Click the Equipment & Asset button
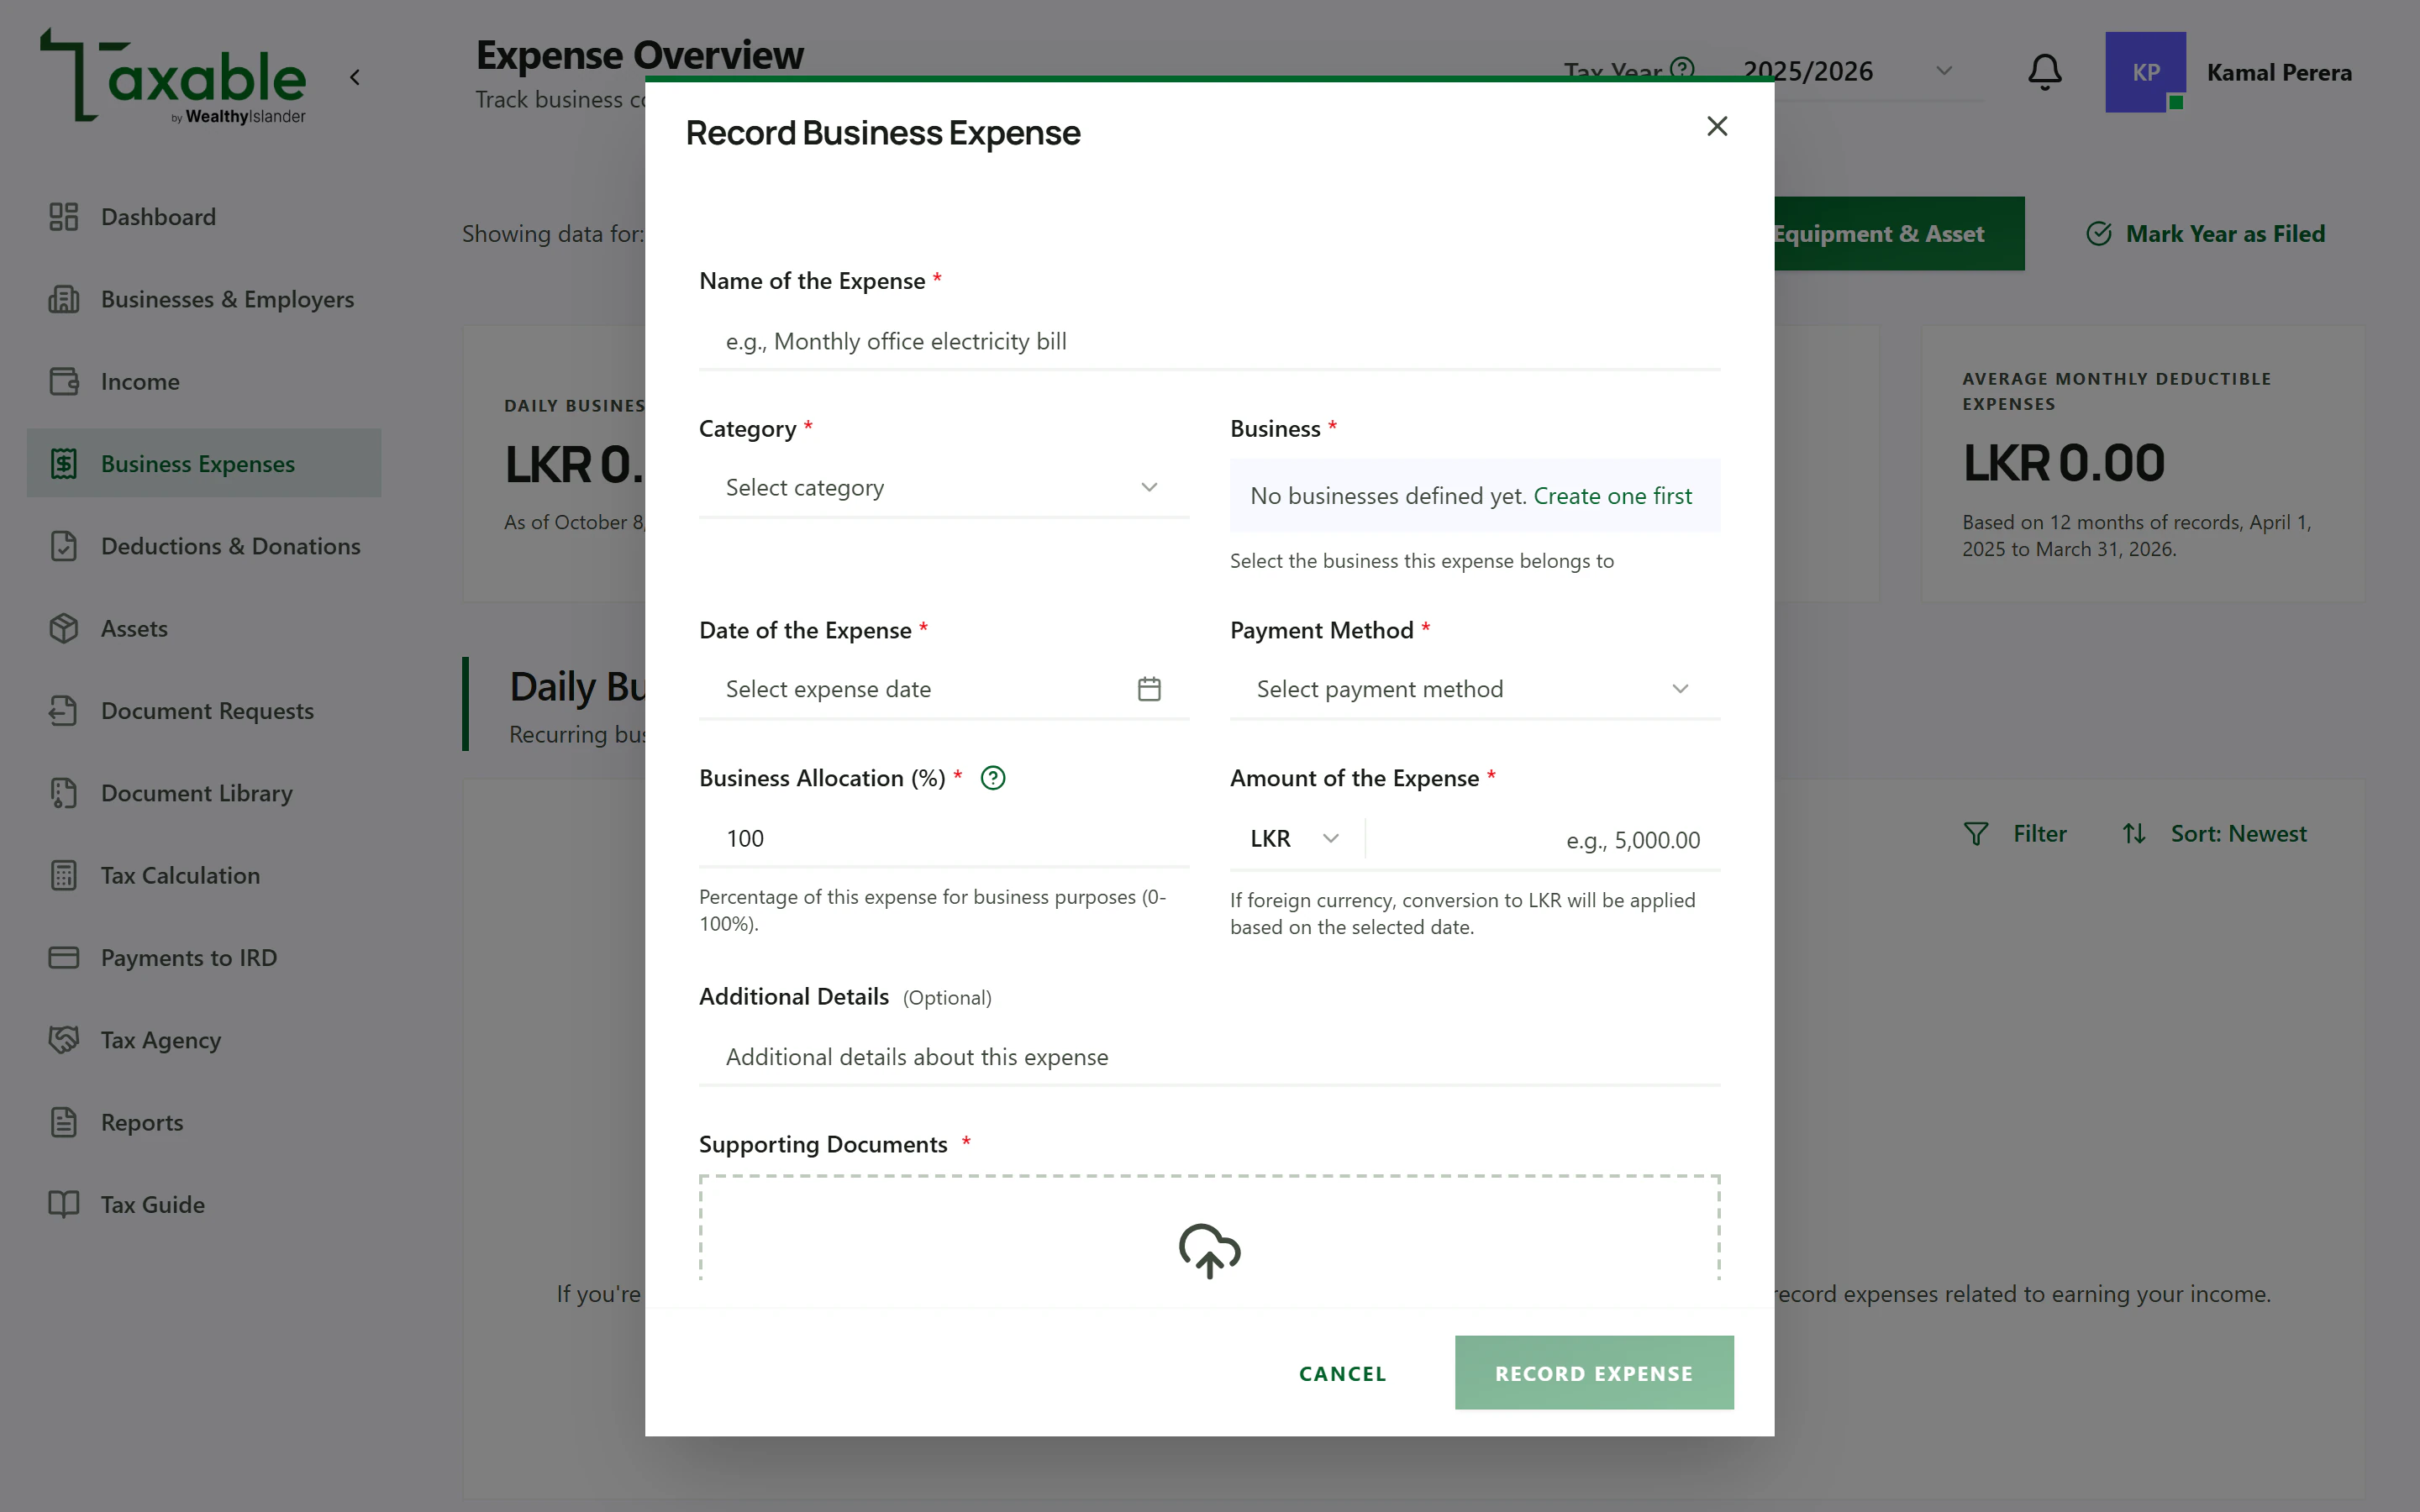The image size is (2420, 1512). click(x=1898, y=234)
